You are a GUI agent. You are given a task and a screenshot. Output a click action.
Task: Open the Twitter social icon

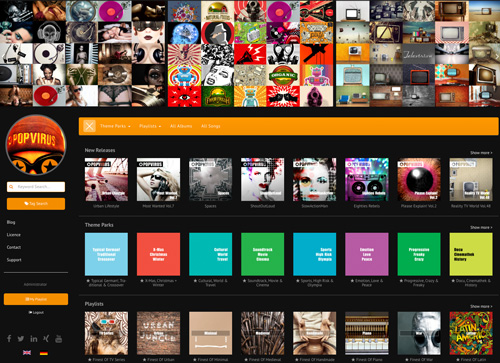pyautogui.click(x=21, y=339)
